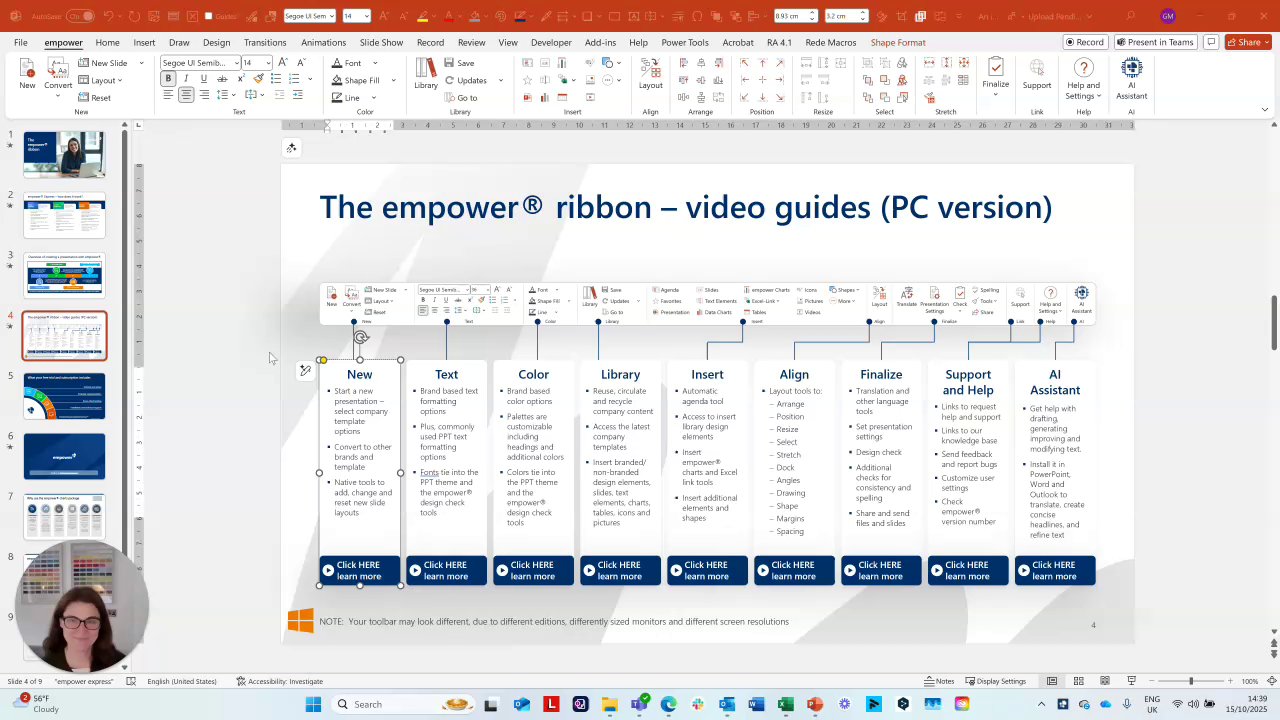Image resolution: width=1280 pixels, height=720 pixels.
Task: Open Notes pane from the status bar
Action: pyautogui.click(x=939, y=681)
